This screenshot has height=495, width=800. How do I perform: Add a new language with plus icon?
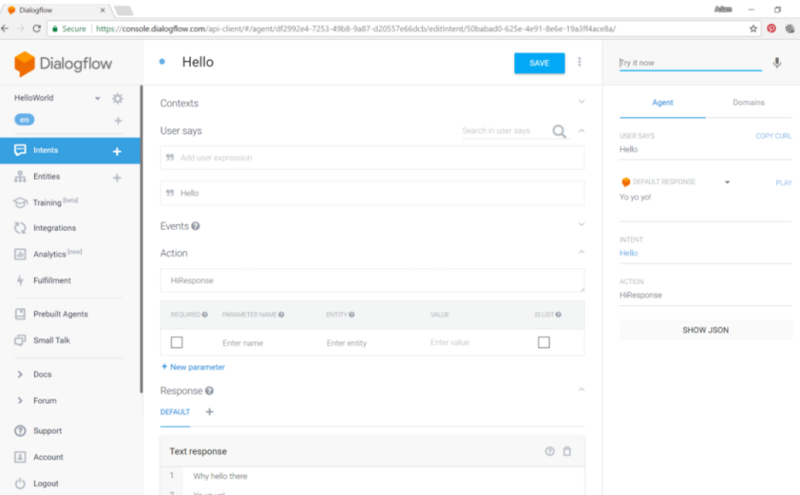tap(118, 120)
